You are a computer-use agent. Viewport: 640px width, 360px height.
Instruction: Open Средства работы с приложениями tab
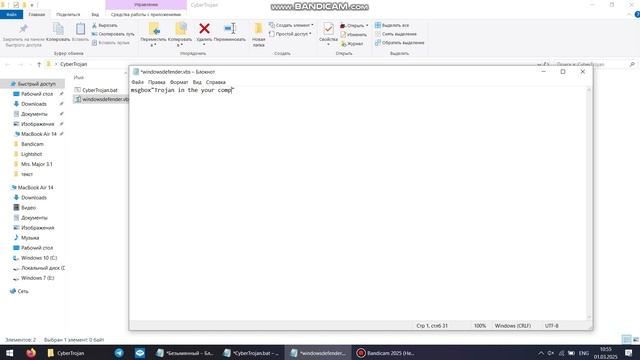coord(146,14)
